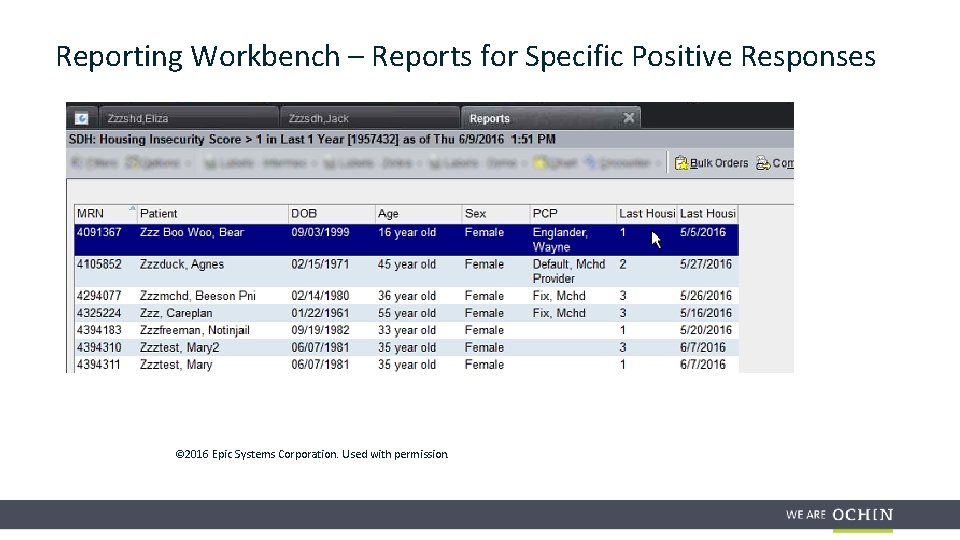Select patient Zzztest, Mary2
The image size is (960, 540).
[179, 348]
